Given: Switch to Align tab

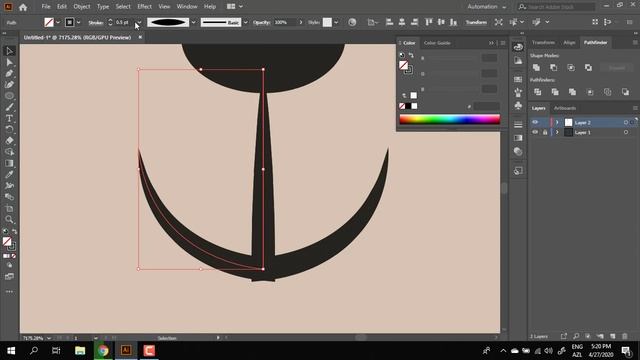Looking at the screenshot, I should 569,42.
